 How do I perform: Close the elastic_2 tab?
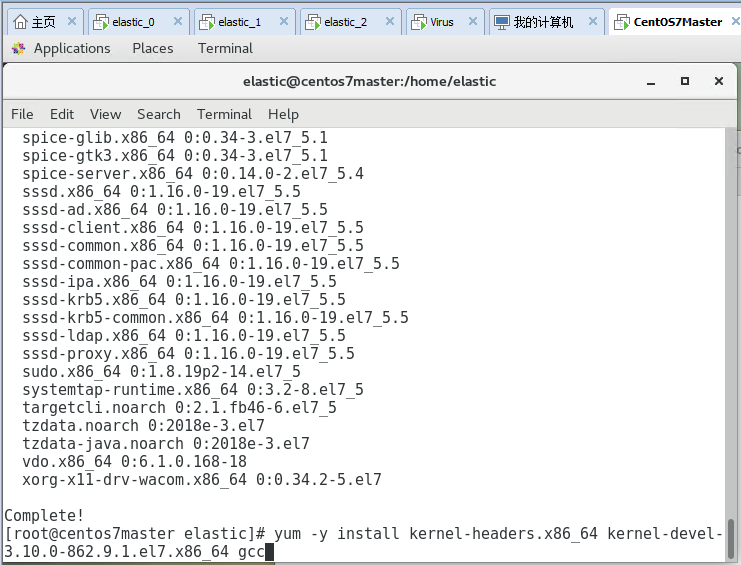point(390,21)
